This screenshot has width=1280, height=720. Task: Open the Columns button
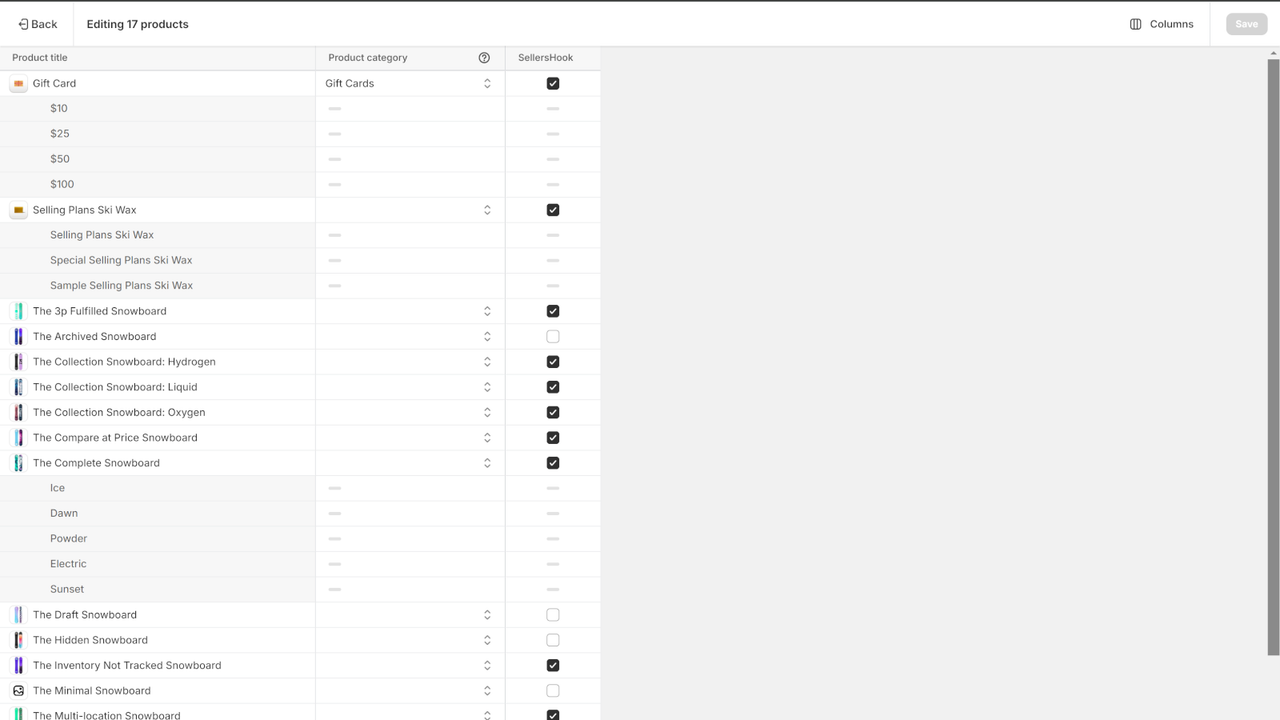click(x=1161, y=24)
